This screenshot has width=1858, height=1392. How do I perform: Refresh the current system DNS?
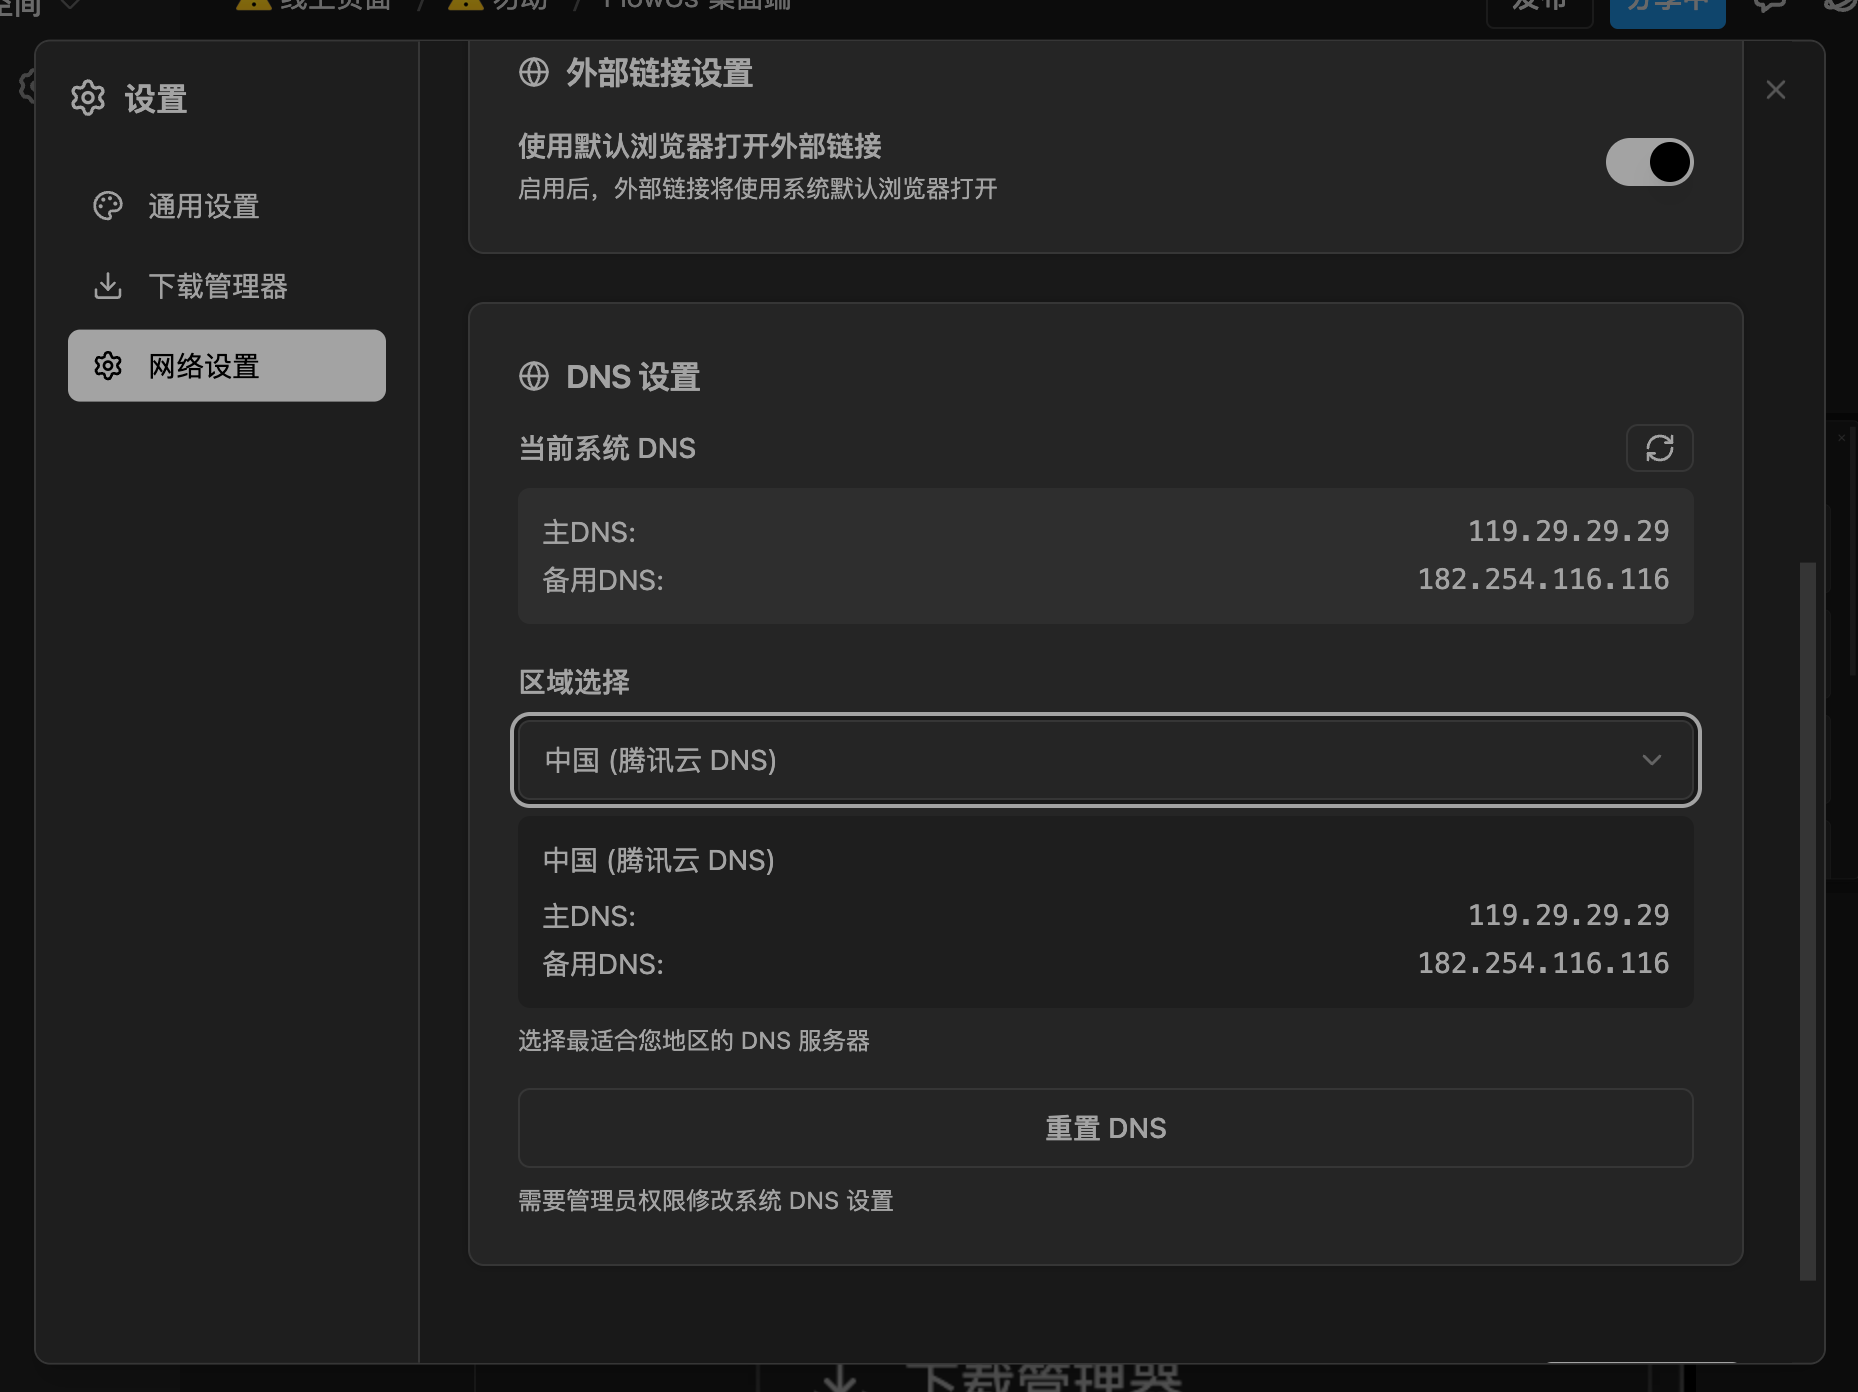click(1659, 448)
